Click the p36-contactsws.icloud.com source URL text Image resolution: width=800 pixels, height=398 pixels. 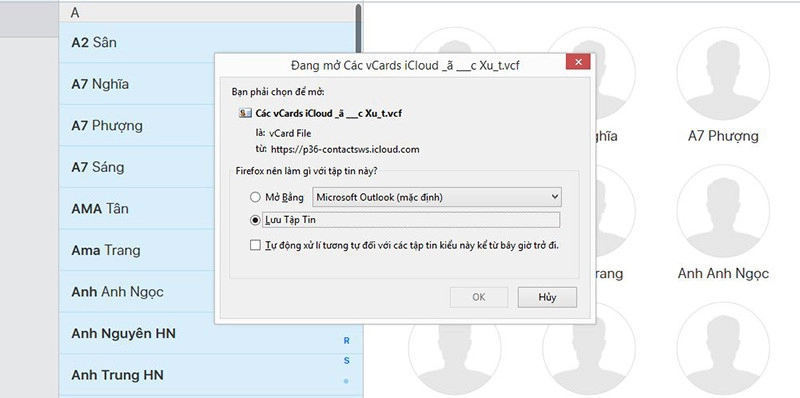pos(345,150)
